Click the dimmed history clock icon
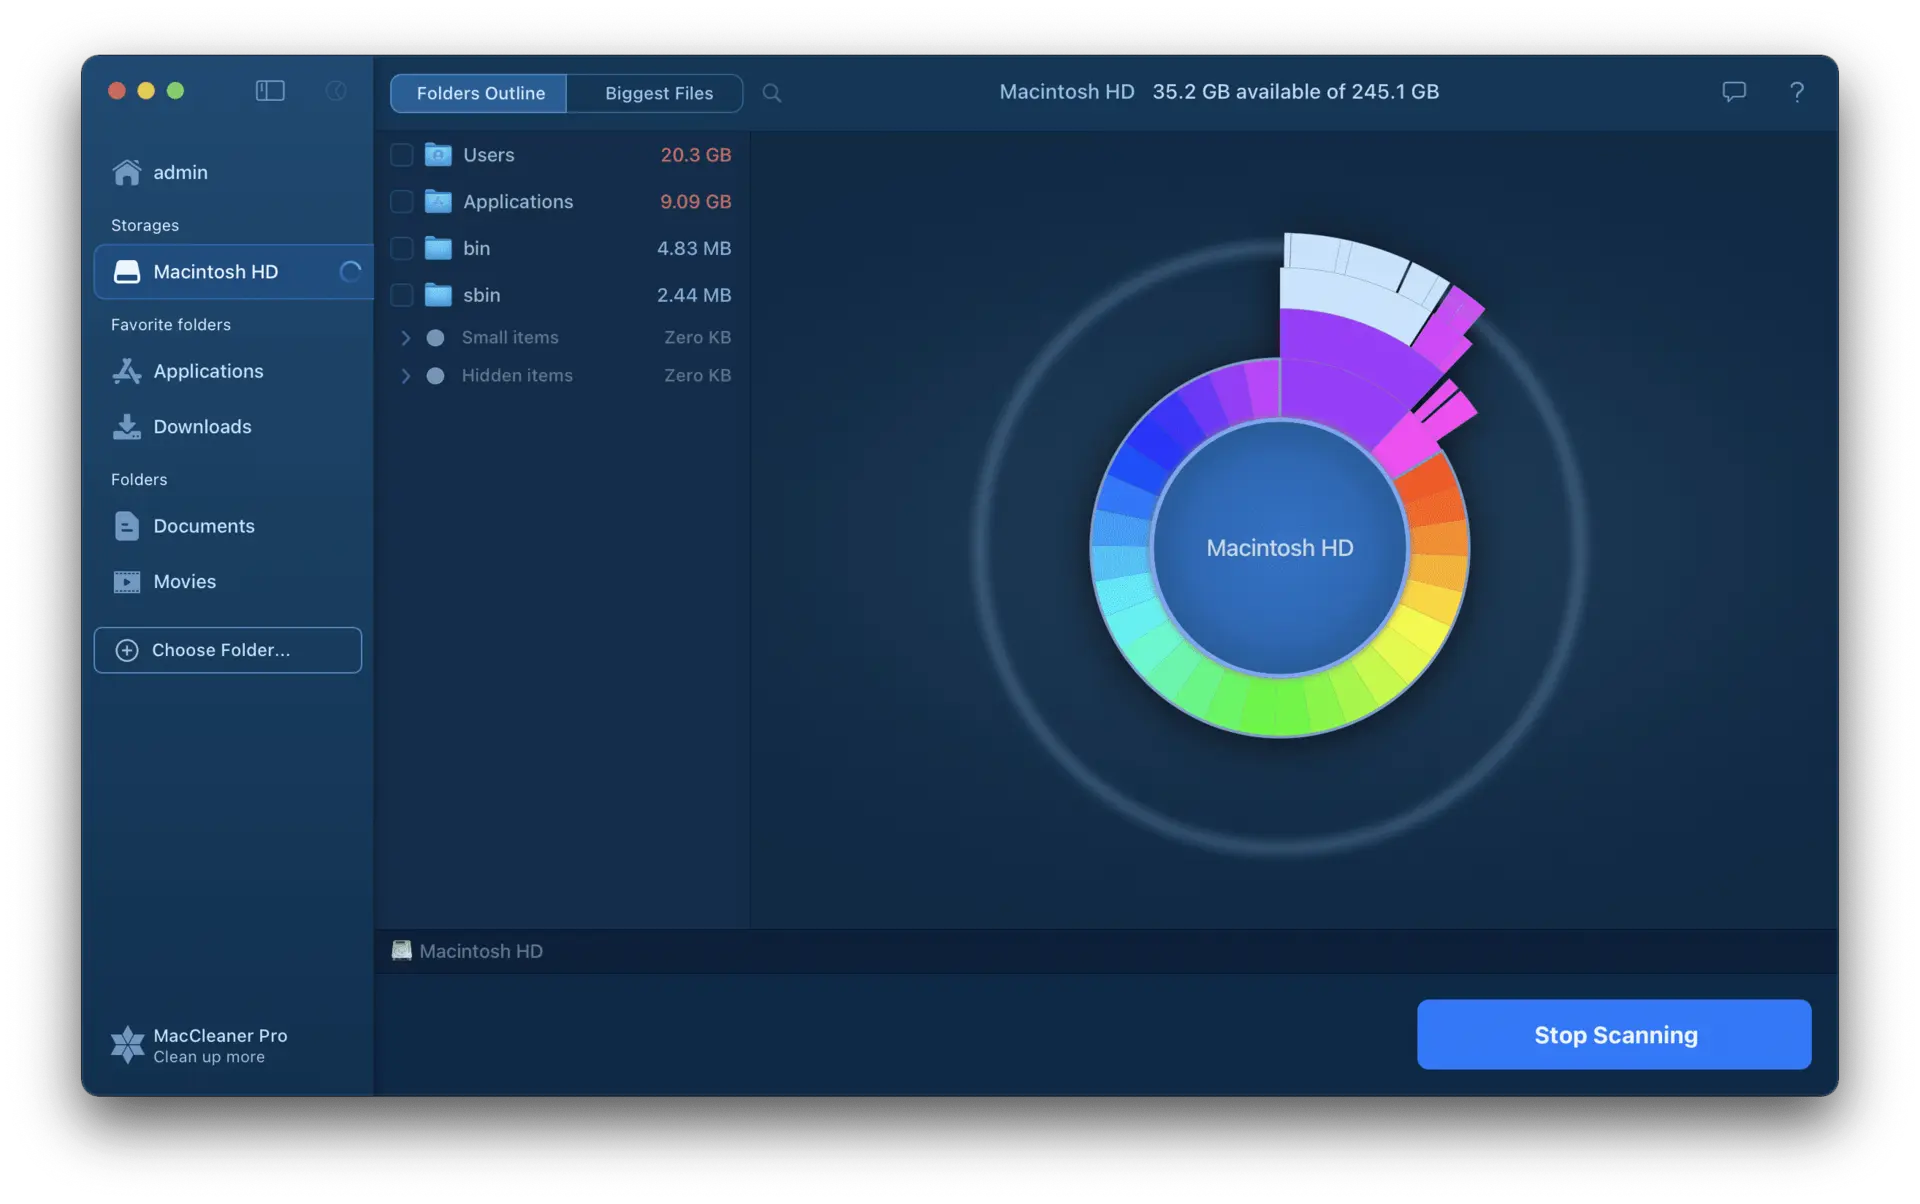This screenshot has height=1204, width=1920. pos(336,91)
